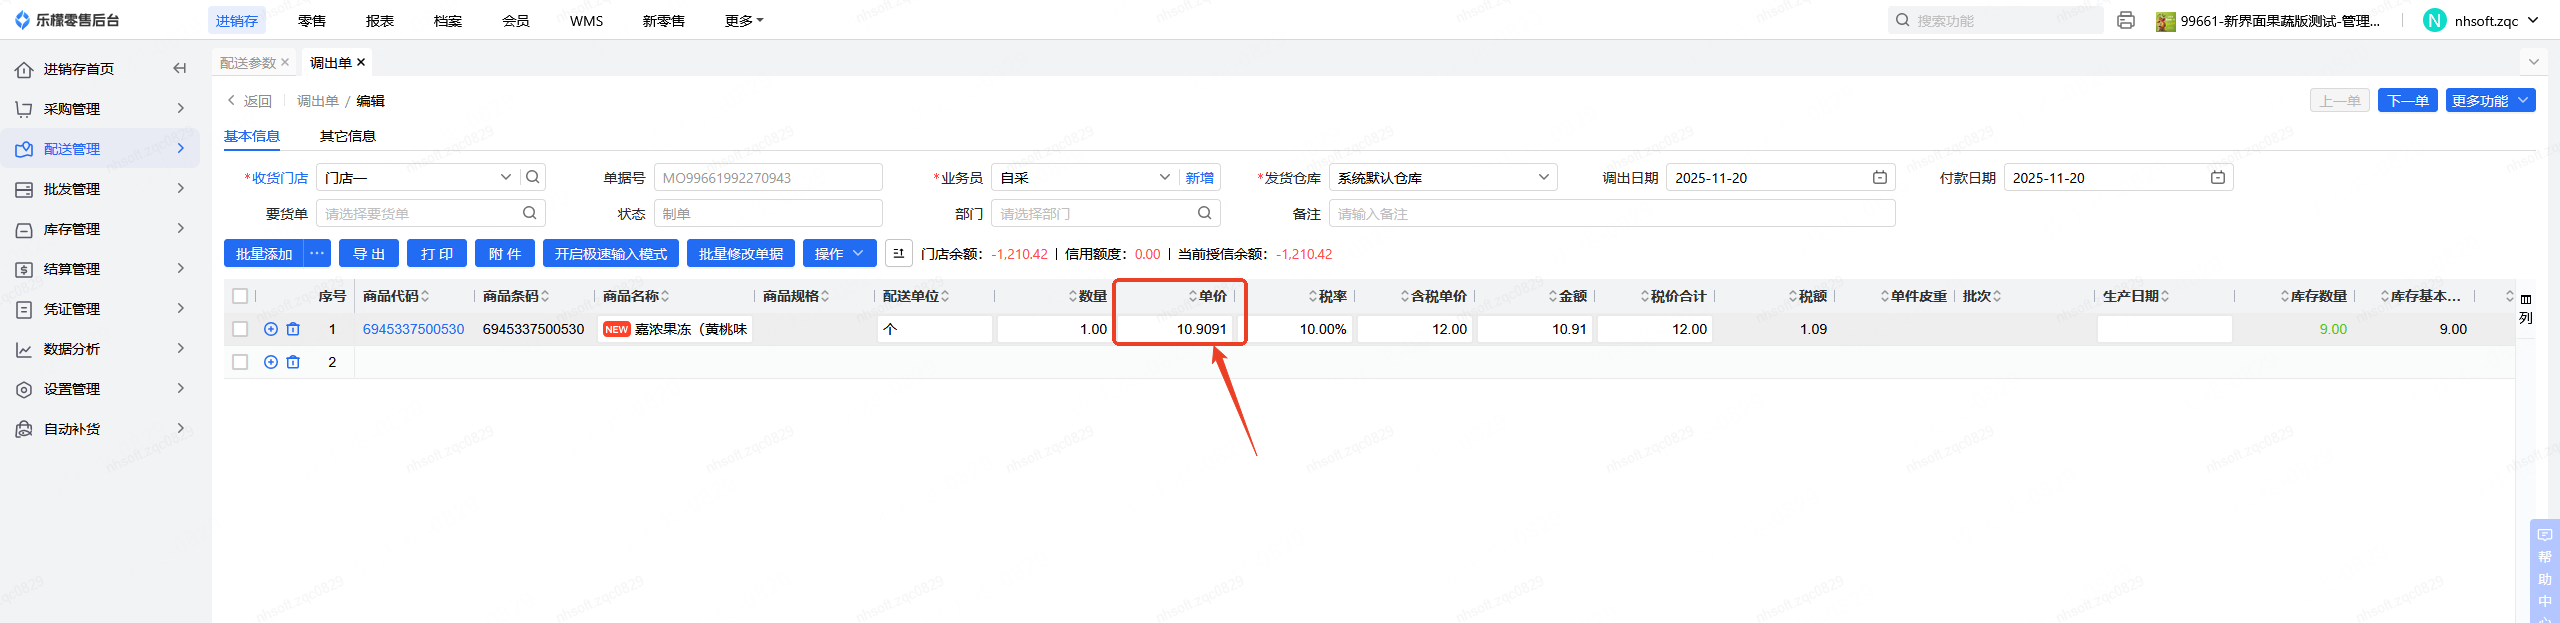Open product code 6945337500530 link
Viewport: 2560px width, 623px height.
click(x=413, y=329)
